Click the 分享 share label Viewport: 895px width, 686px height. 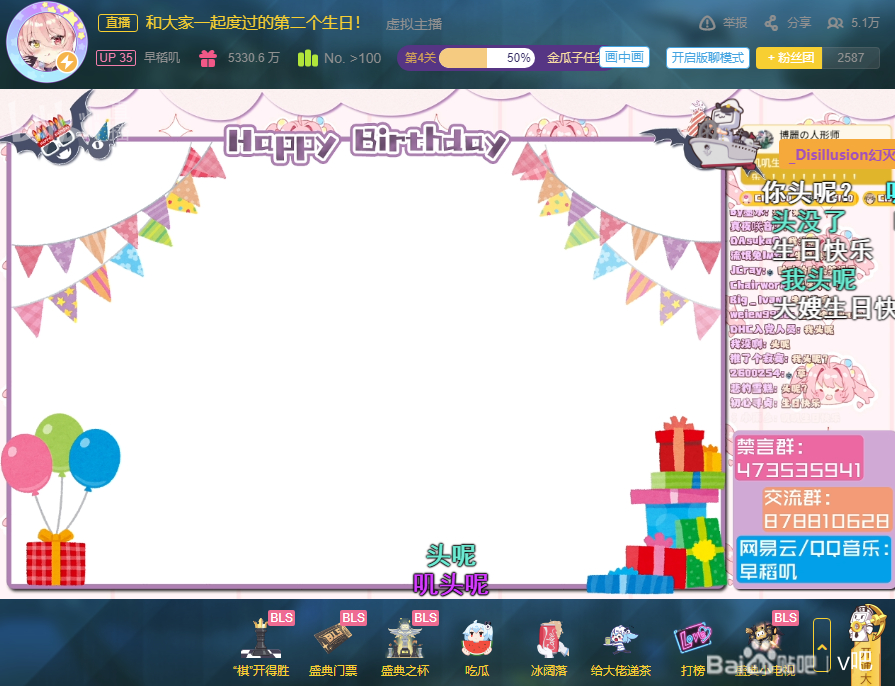(x=799, y=23)
